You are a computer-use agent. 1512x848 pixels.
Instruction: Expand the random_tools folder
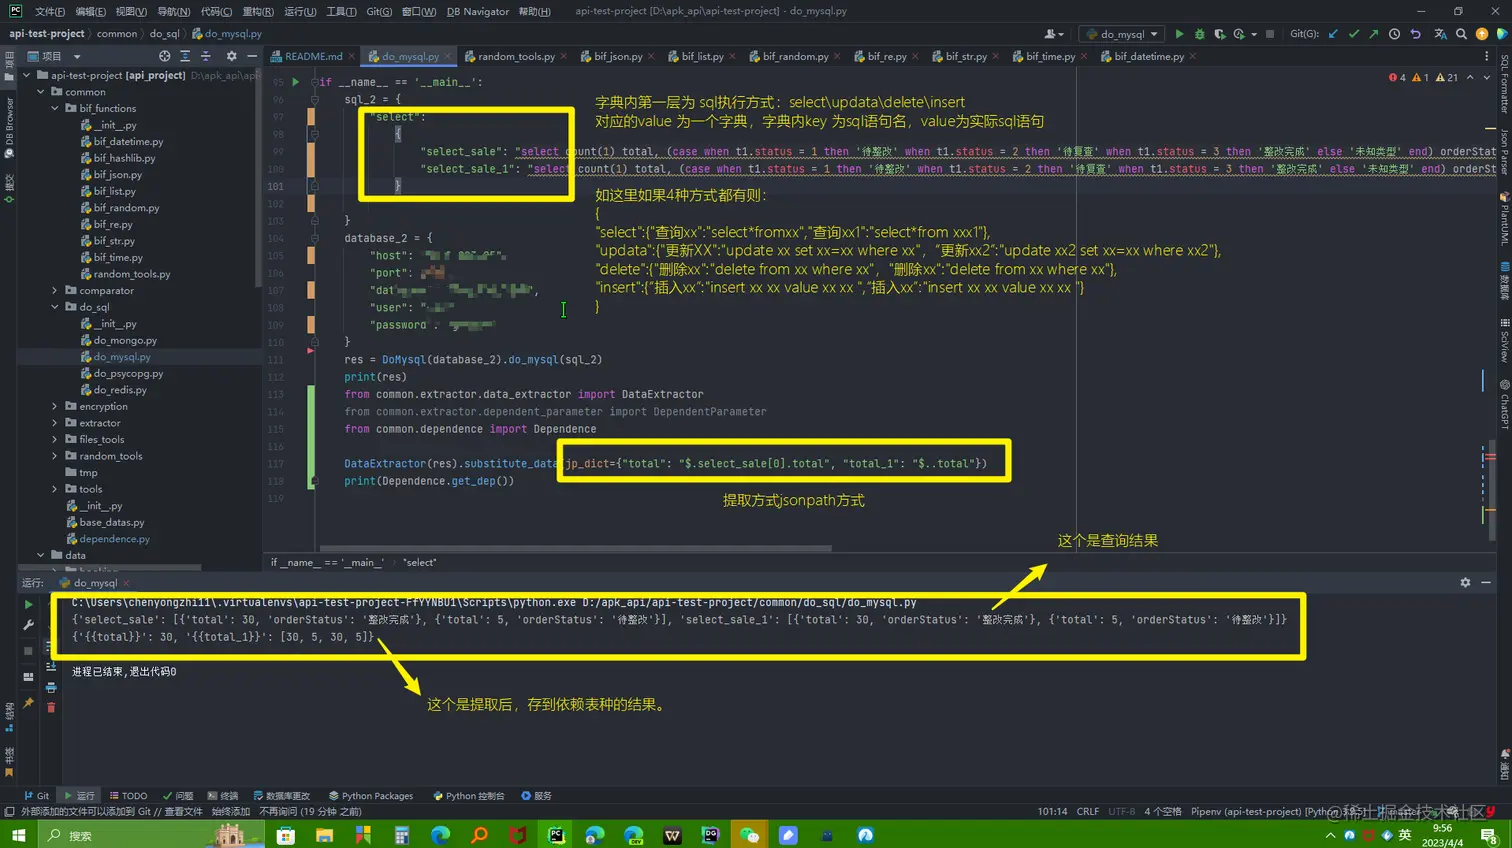[x=55, y=456]
